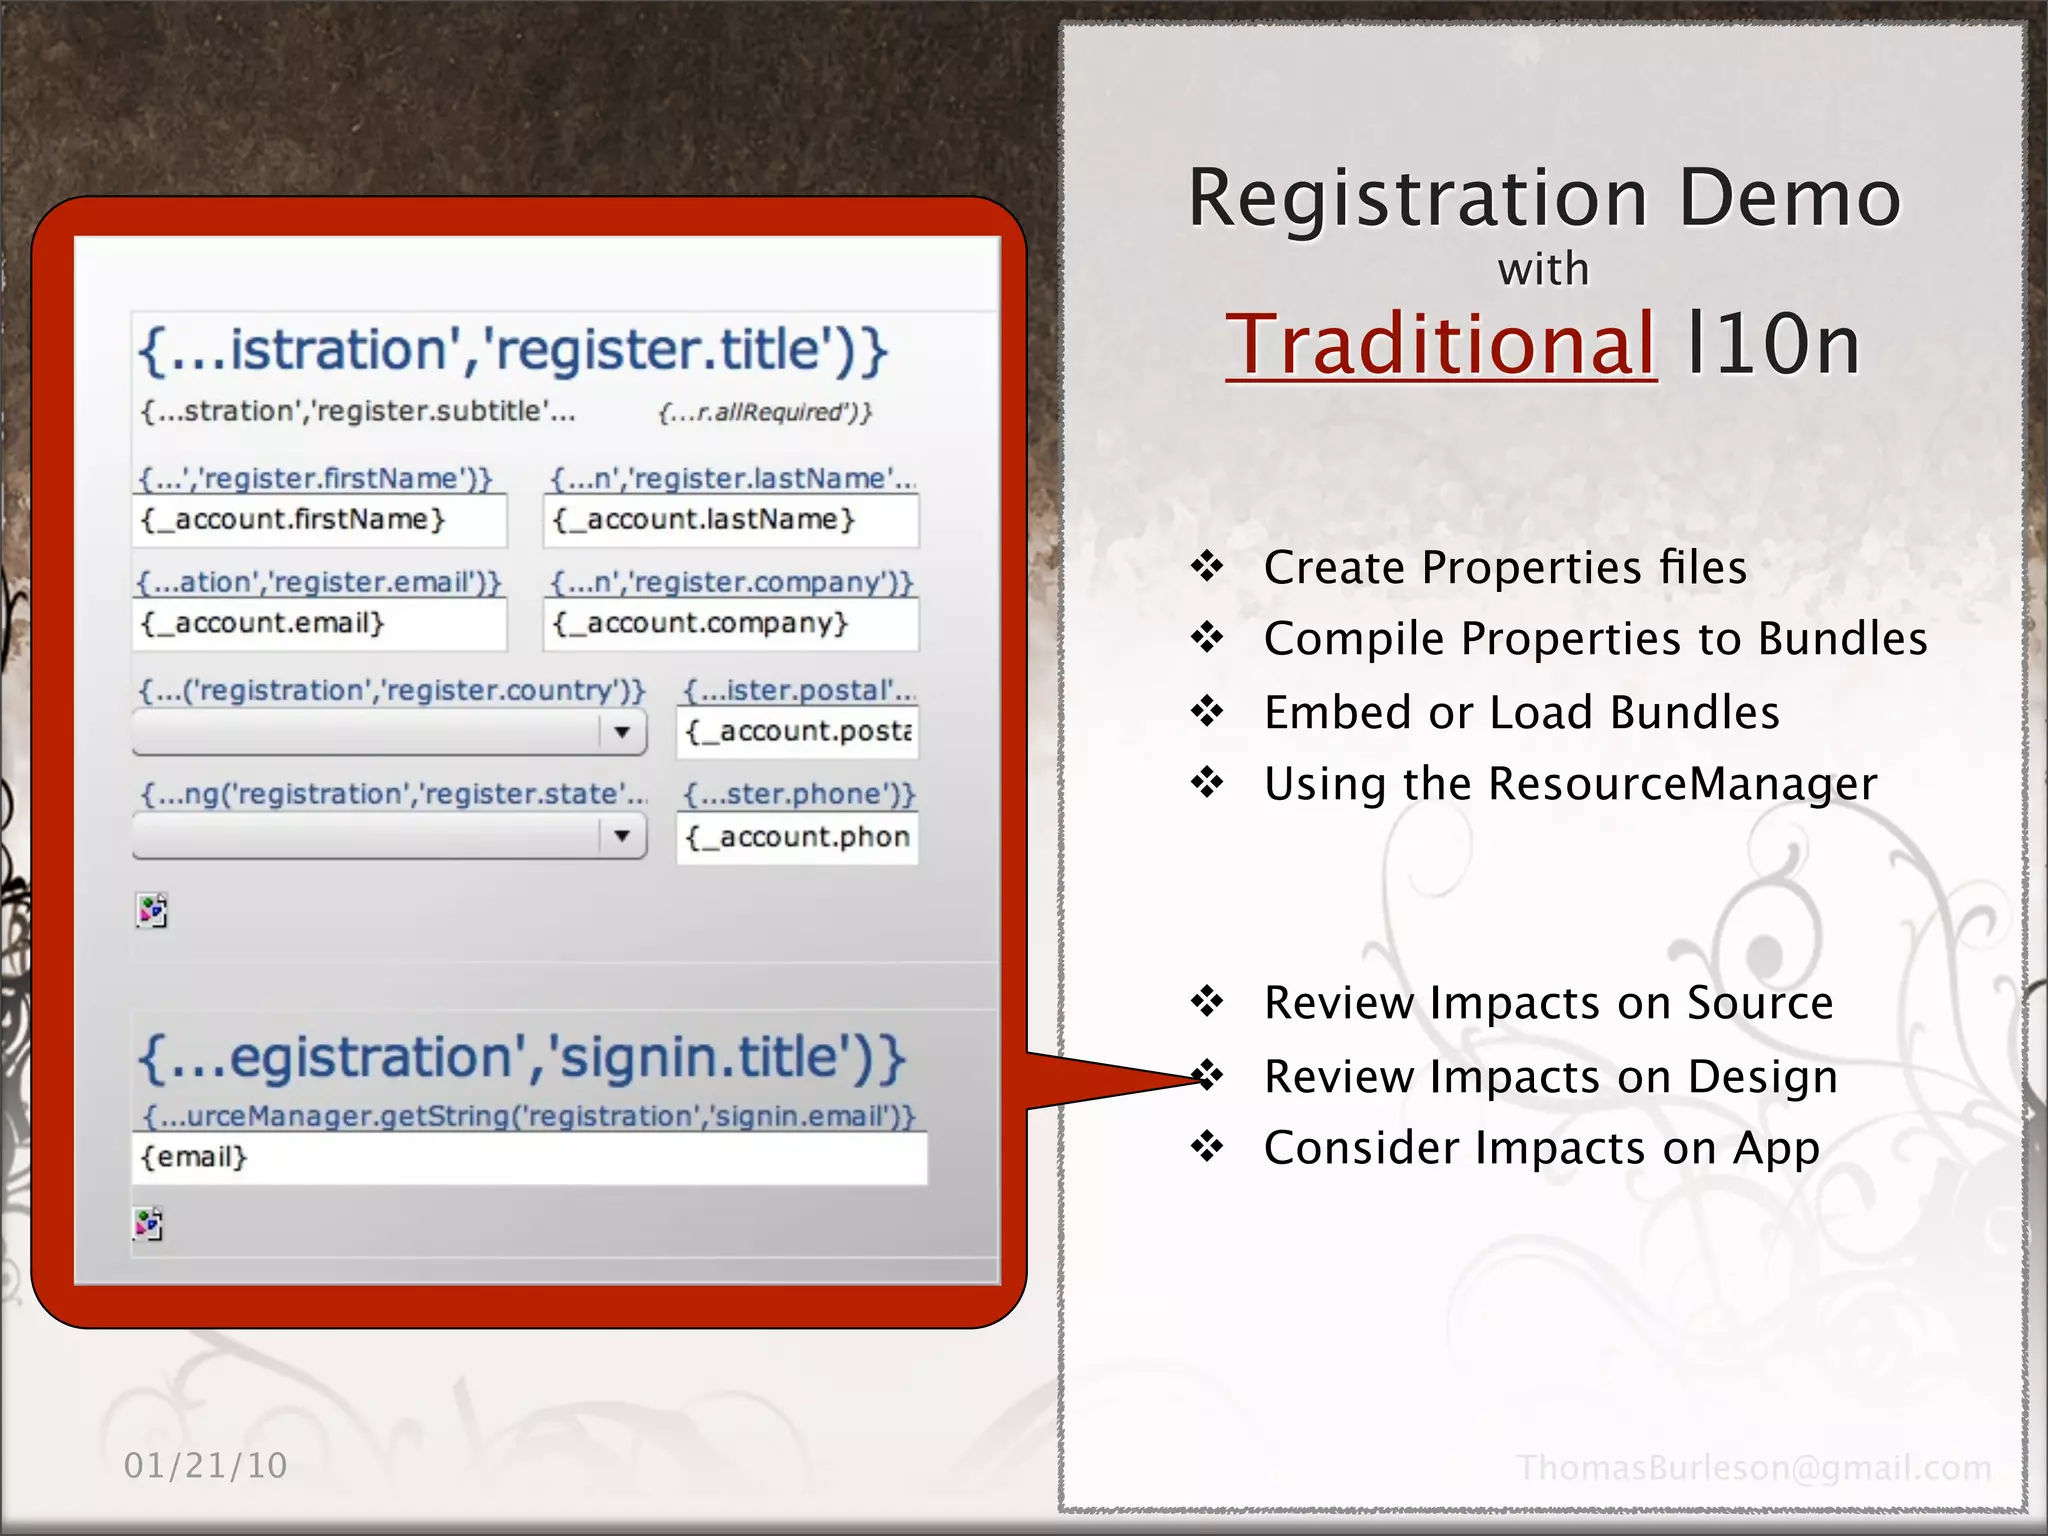The height and width of the screenshot is (1536, 2048).
Task: Click the {...r.allRequired')} italic text
Action: coord(765,412)
